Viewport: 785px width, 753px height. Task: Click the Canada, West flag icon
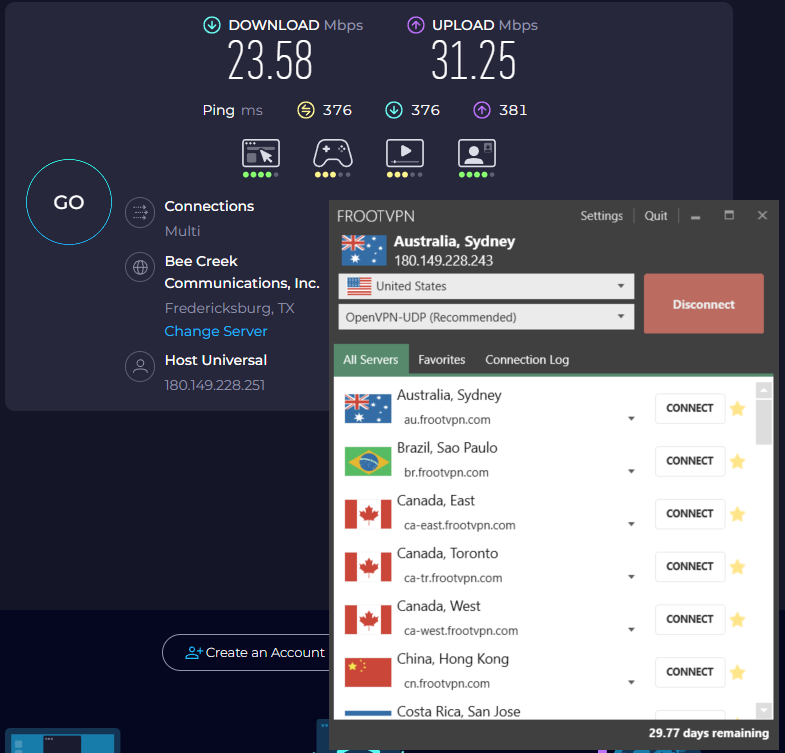[x=368, y=619]
